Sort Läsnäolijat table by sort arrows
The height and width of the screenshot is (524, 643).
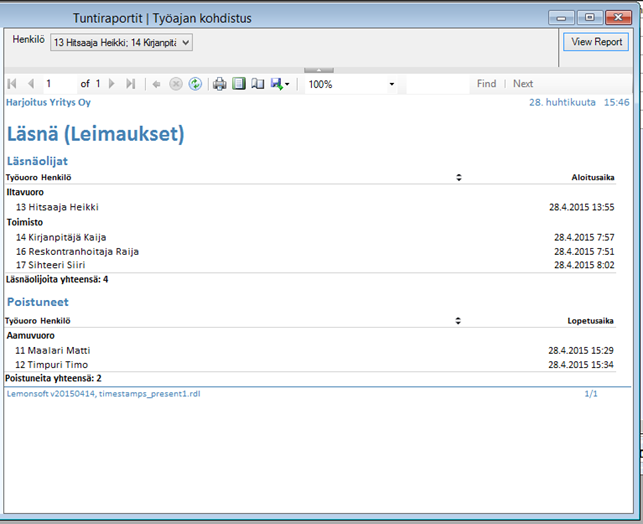[459, 177]
